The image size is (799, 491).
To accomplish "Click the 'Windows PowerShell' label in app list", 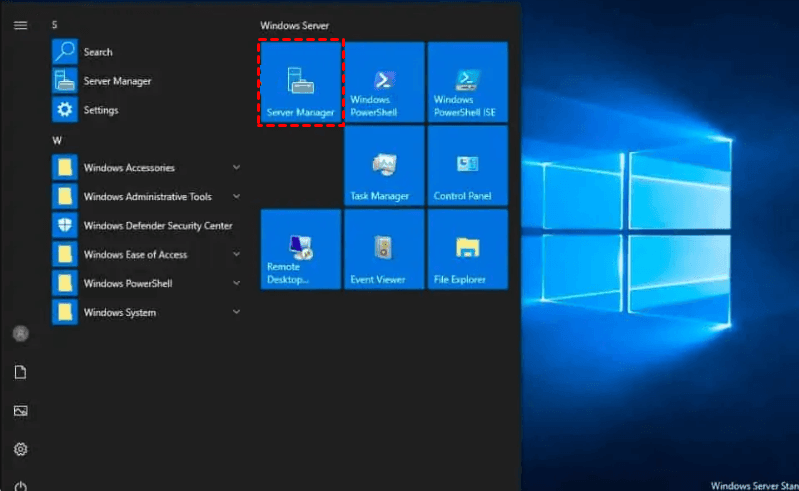I will click(128, 284).
